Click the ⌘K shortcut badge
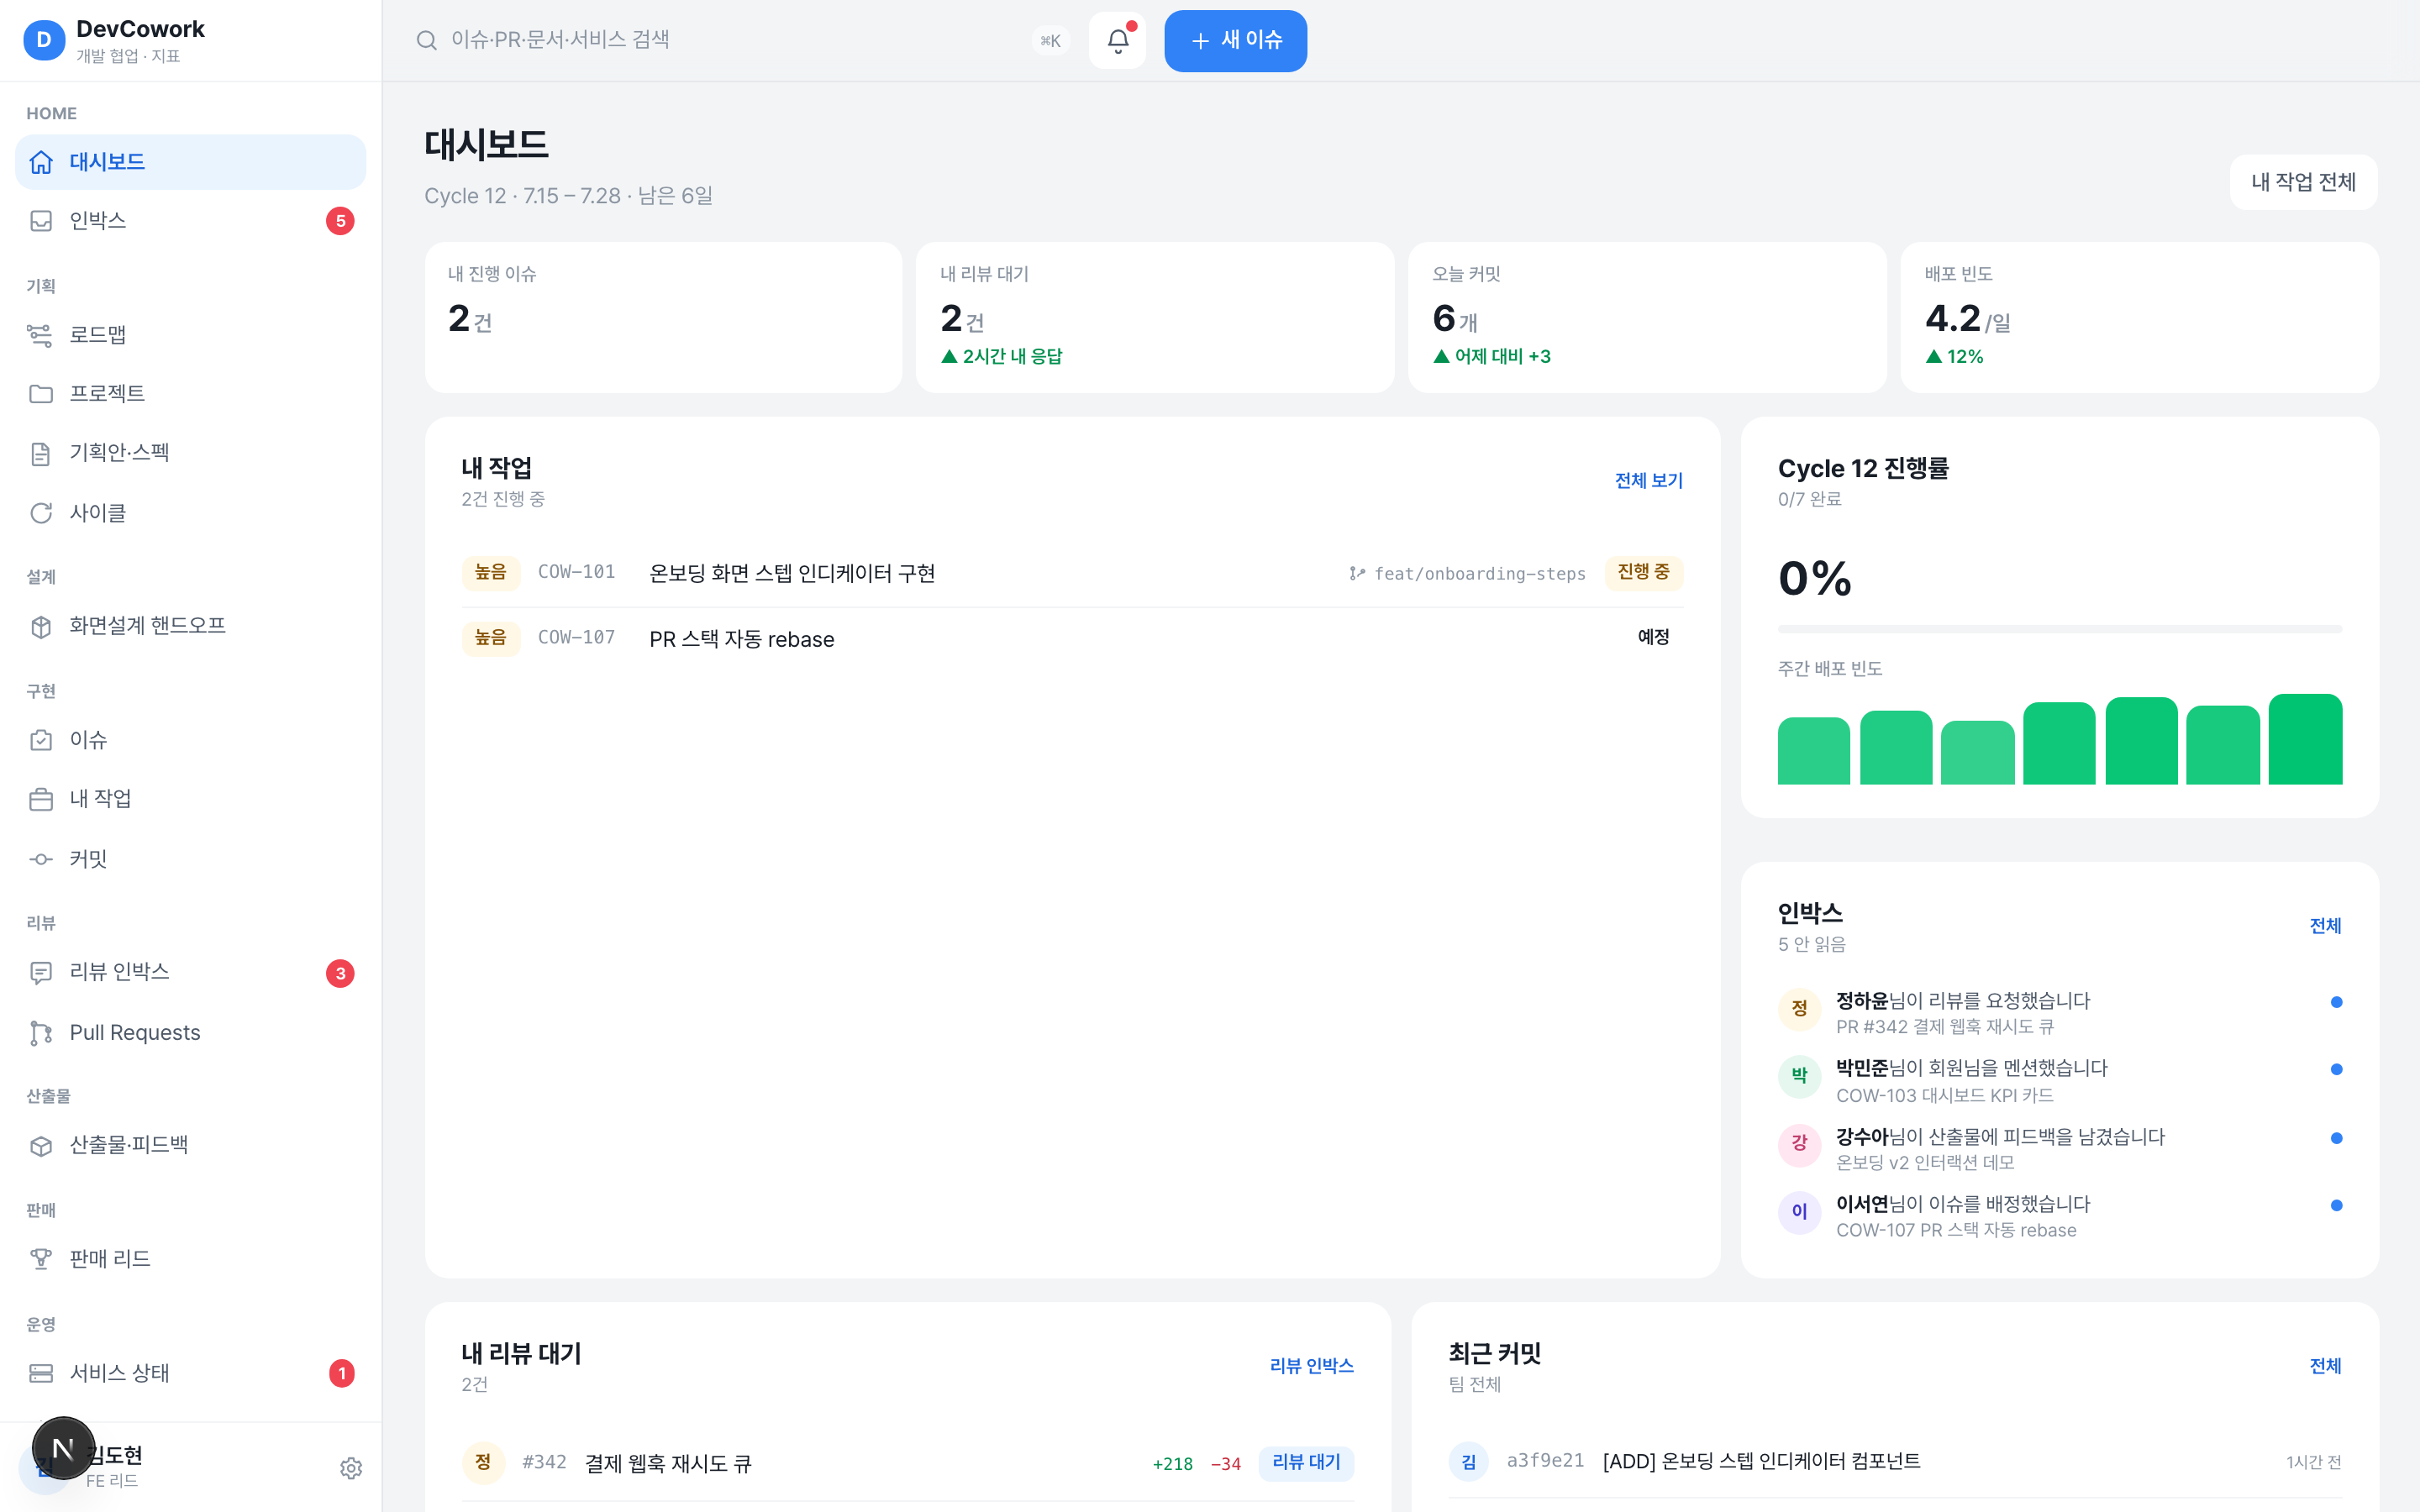Screen dimensions: 2420x1512 click(1050, 41)
